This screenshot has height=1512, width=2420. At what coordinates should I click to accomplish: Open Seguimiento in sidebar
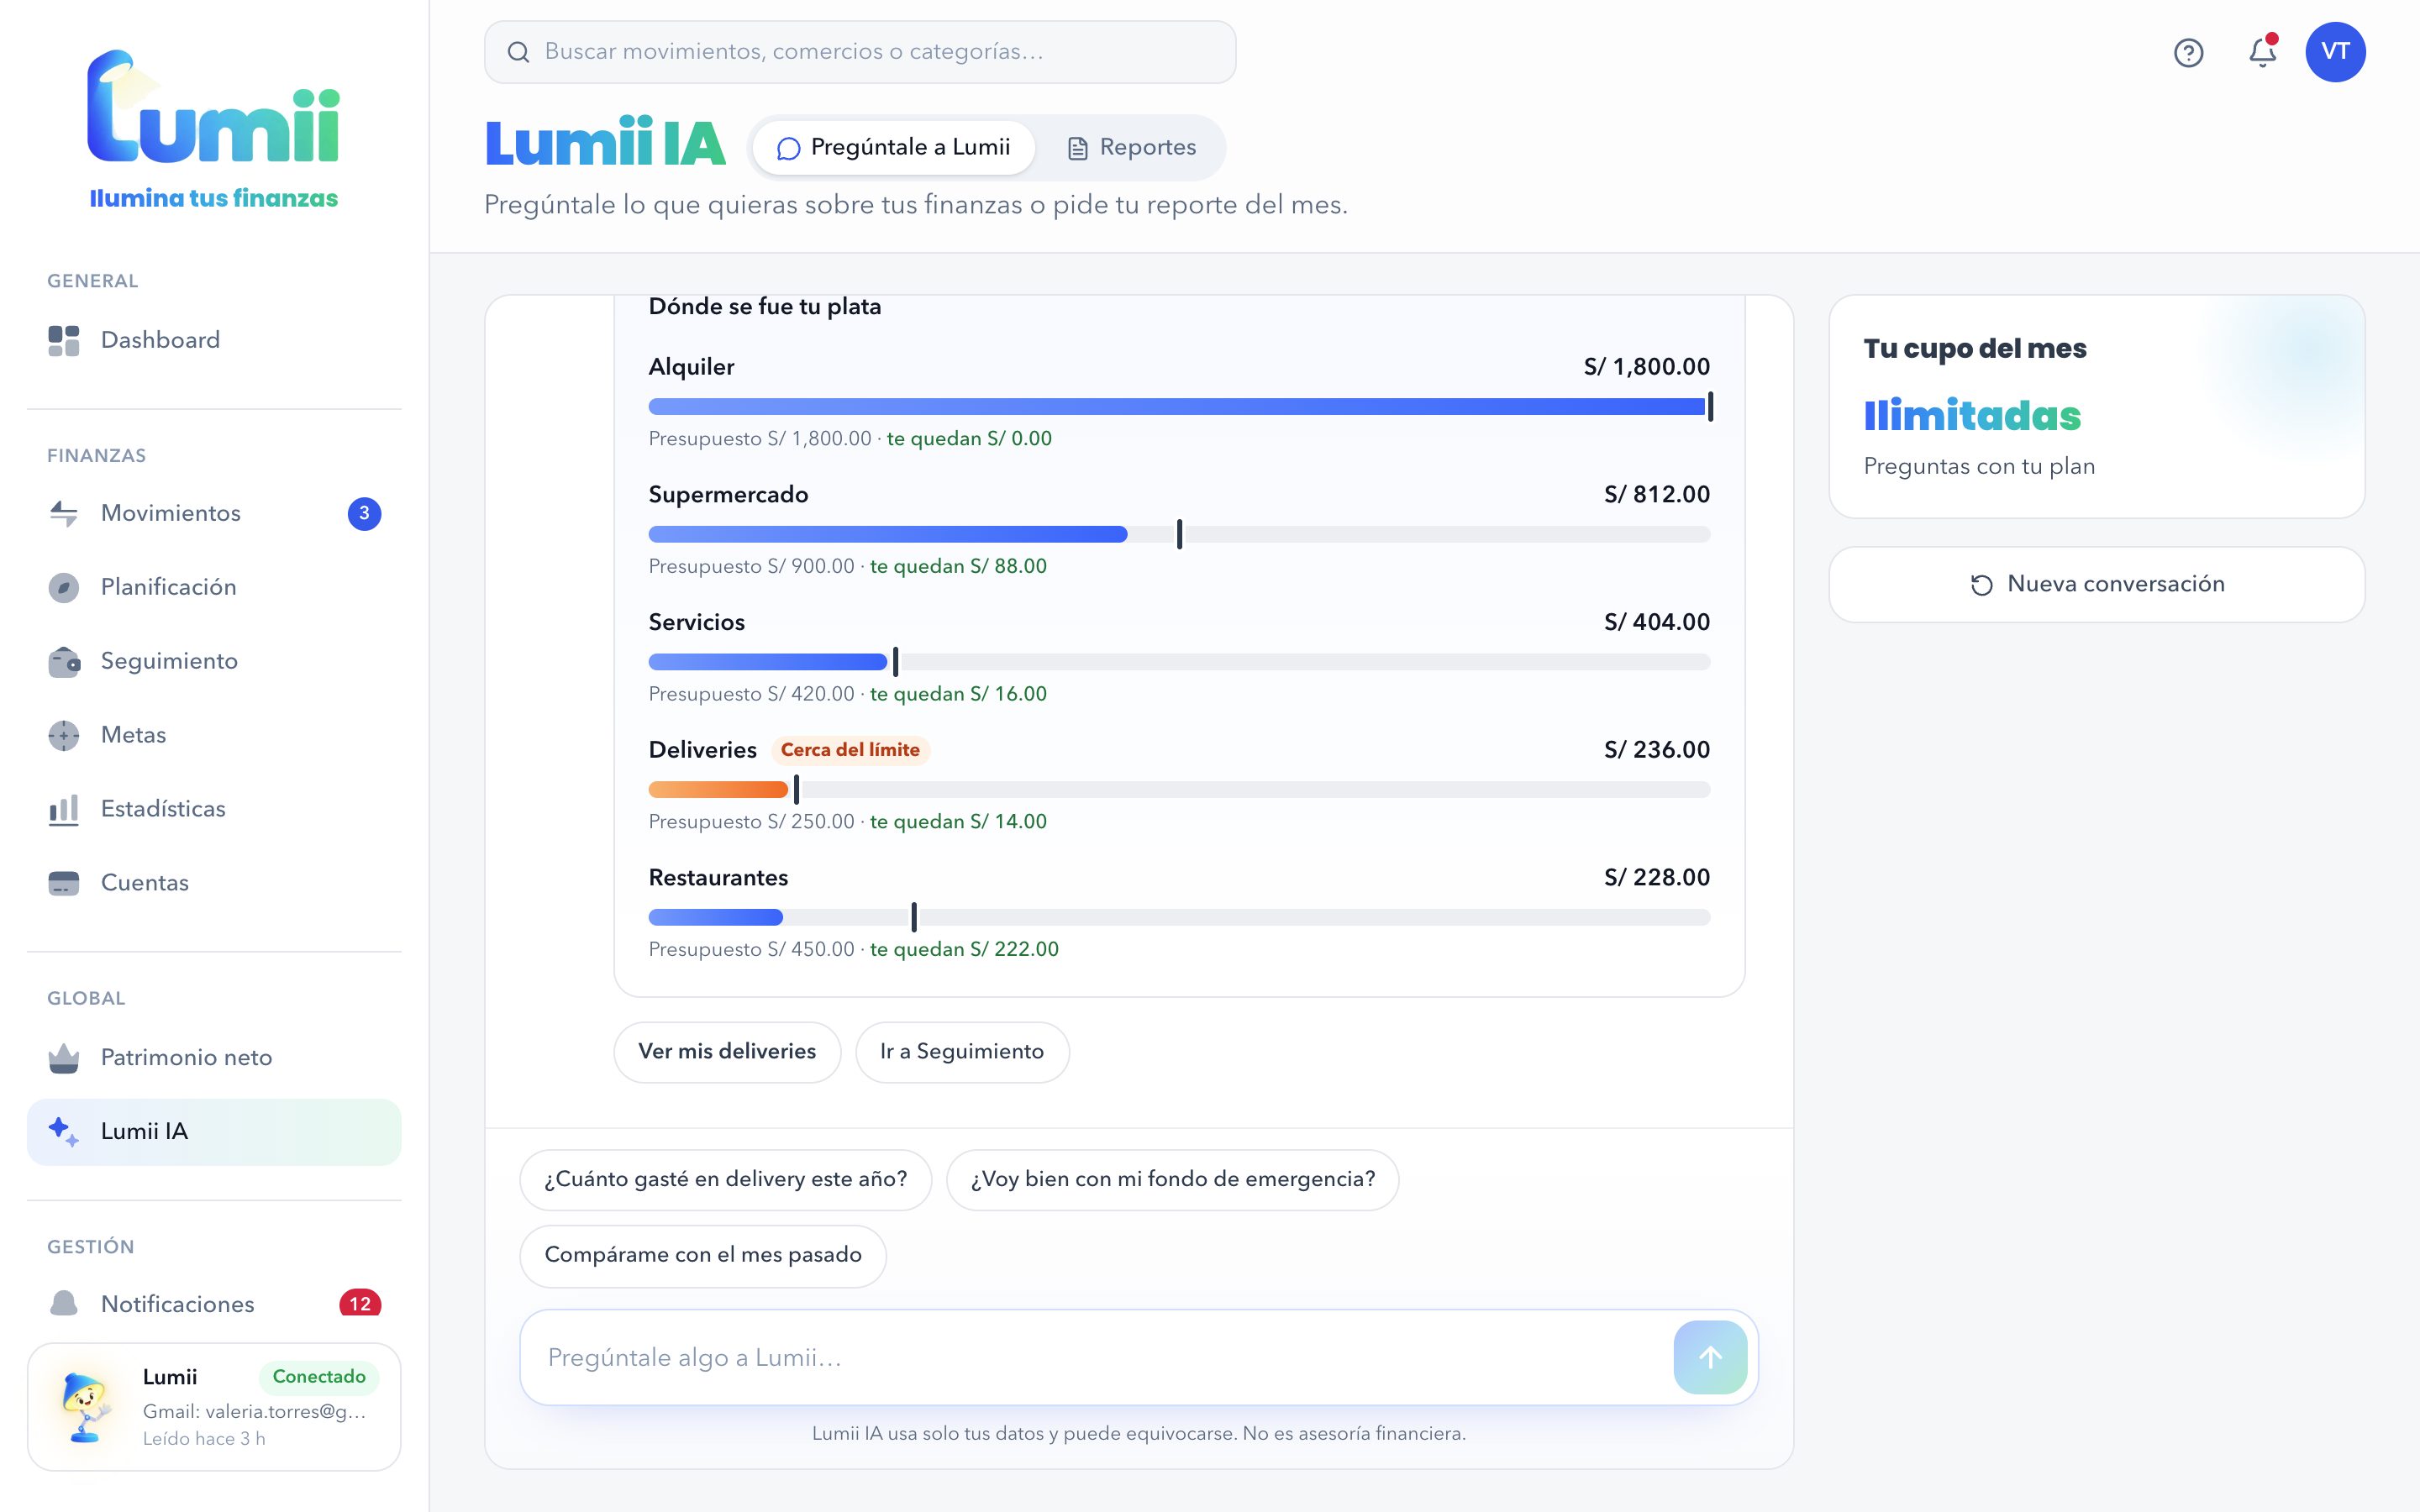tap(214, 661)
